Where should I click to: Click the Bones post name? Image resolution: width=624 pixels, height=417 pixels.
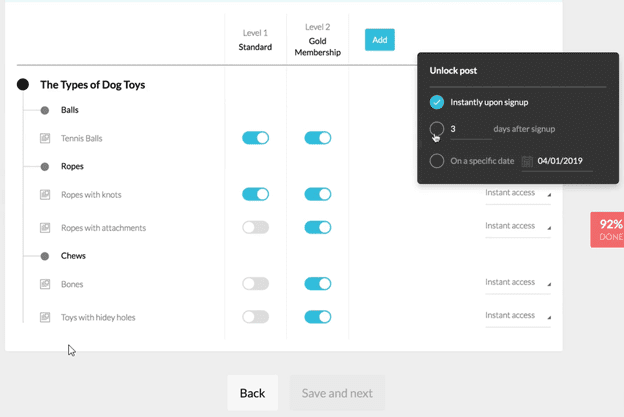point(72,284)
